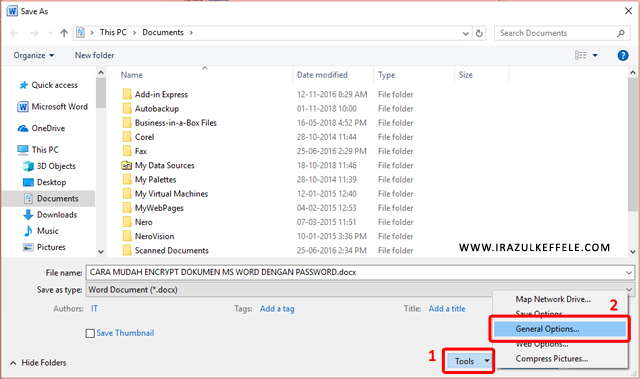Sort by the Type column header
Viewport: 640px width, 379px height.
pyautogui.click(x=387, y=75)
